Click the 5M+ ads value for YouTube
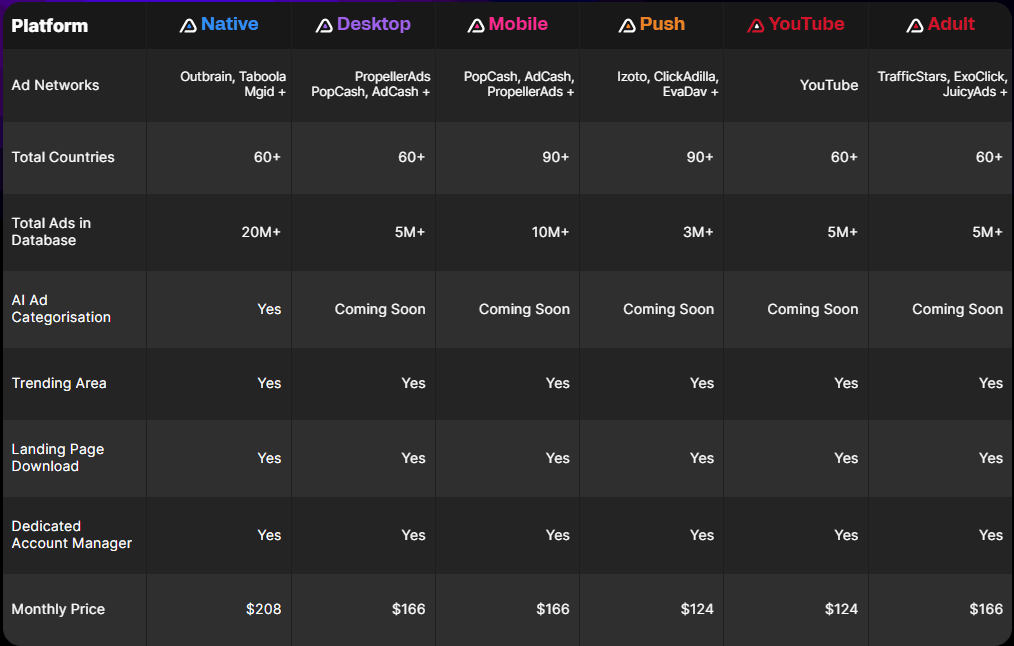 pos(842,232)
